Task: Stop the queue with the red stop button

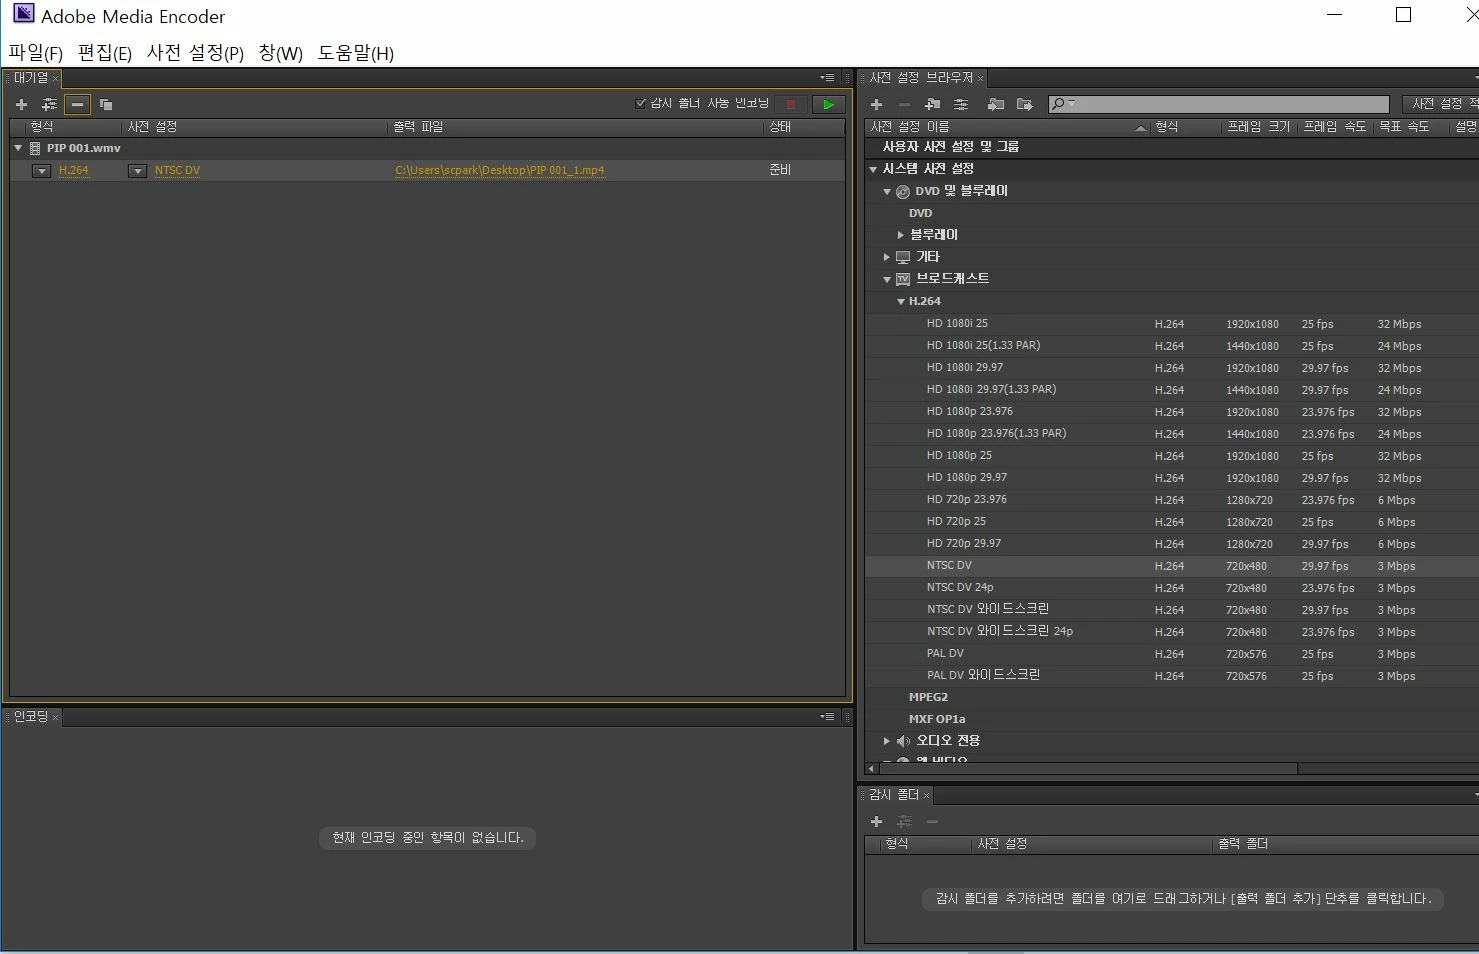Action: [x=790, y=104]
